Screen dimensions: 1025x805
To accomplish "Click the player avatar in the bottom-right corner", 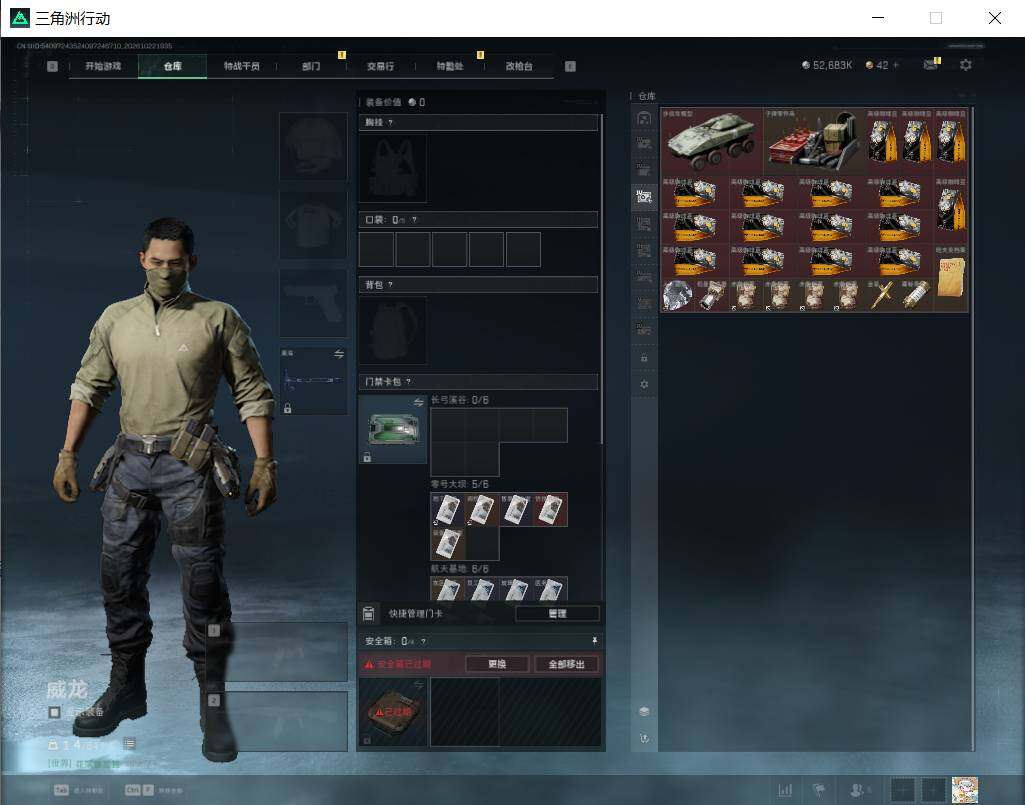I will click(965, 790).
